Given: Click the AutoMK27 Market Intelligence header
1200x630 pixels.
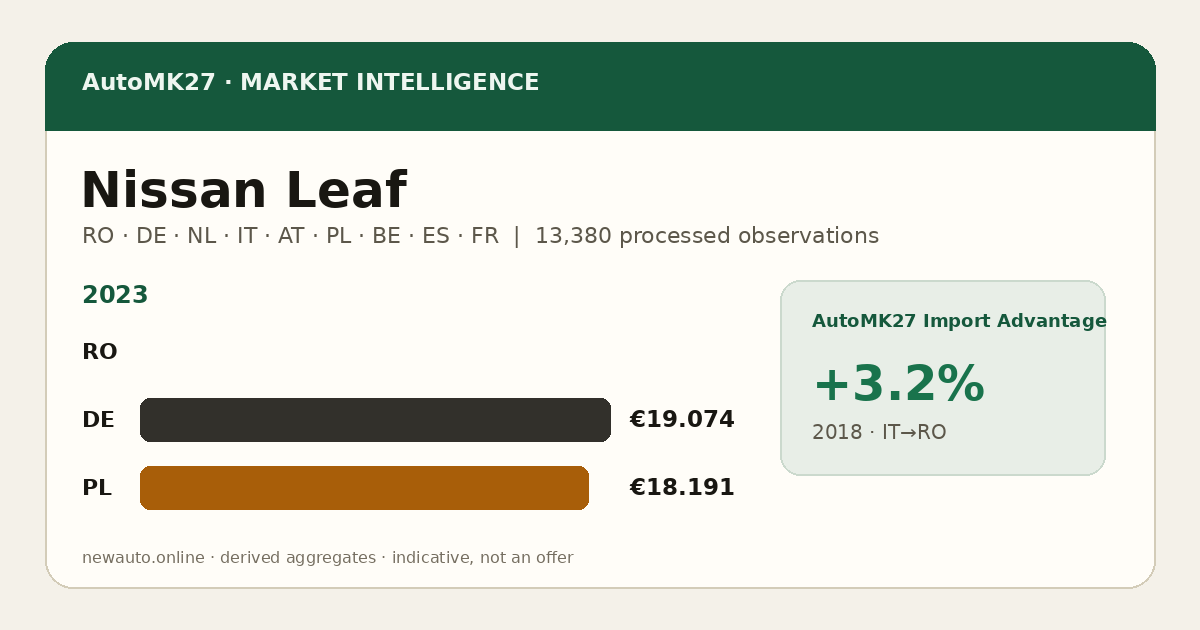Looking at the screenshot, I should pos(310,83).
